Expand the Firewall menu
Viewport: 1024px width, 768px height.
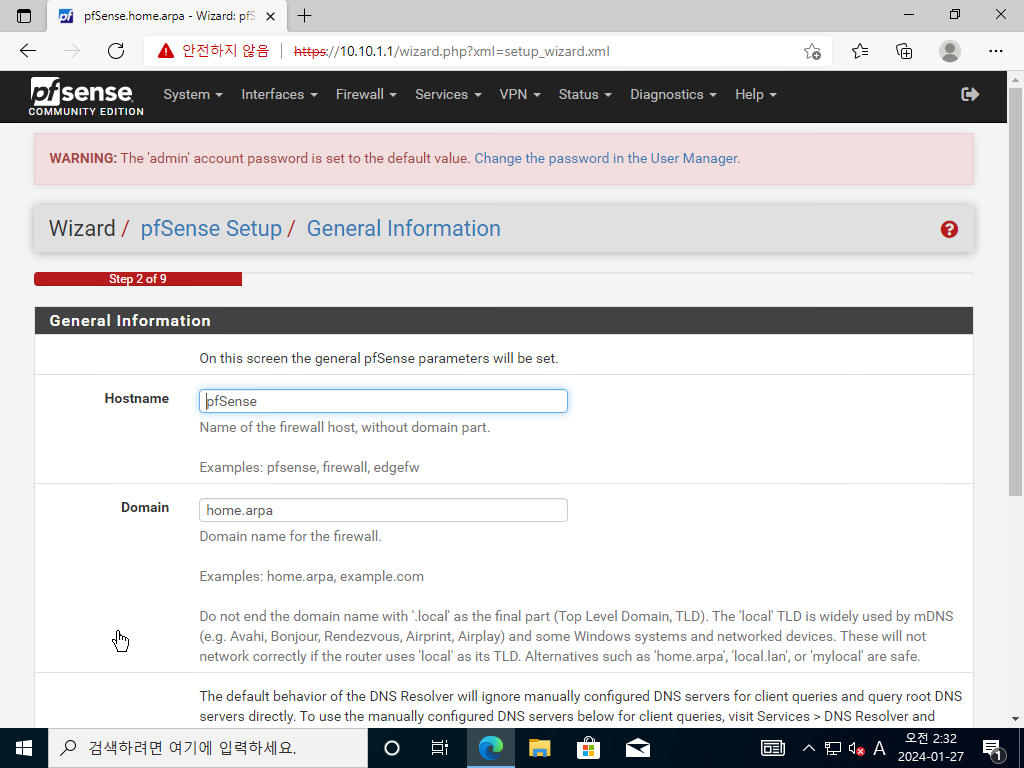366,95
